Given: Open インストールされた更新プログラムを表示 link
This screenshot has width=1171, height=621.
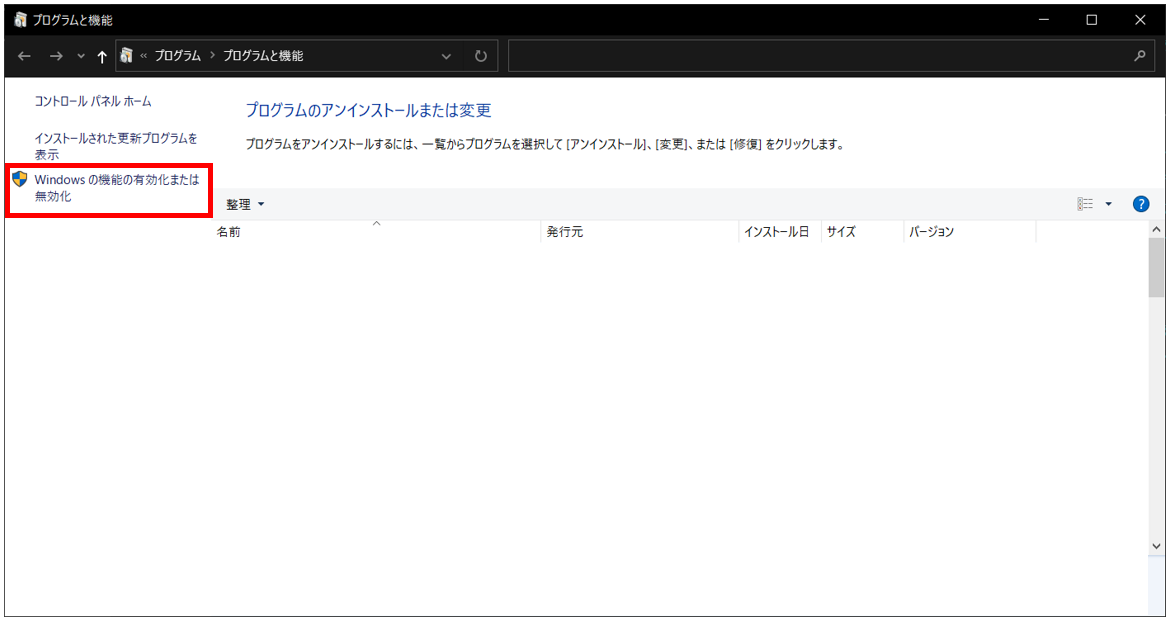Looking at the screenshot, I should (x=116, y=146).
